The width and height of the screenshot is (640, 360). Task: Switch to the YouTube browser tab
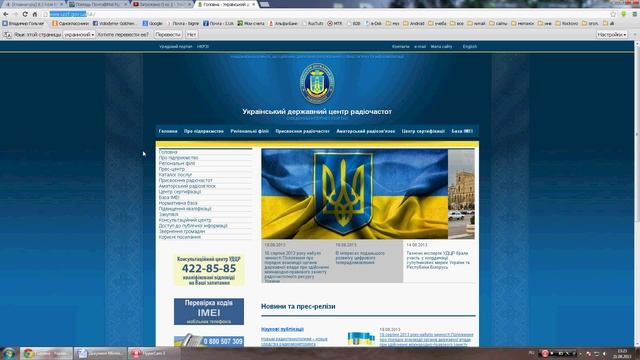162,4
